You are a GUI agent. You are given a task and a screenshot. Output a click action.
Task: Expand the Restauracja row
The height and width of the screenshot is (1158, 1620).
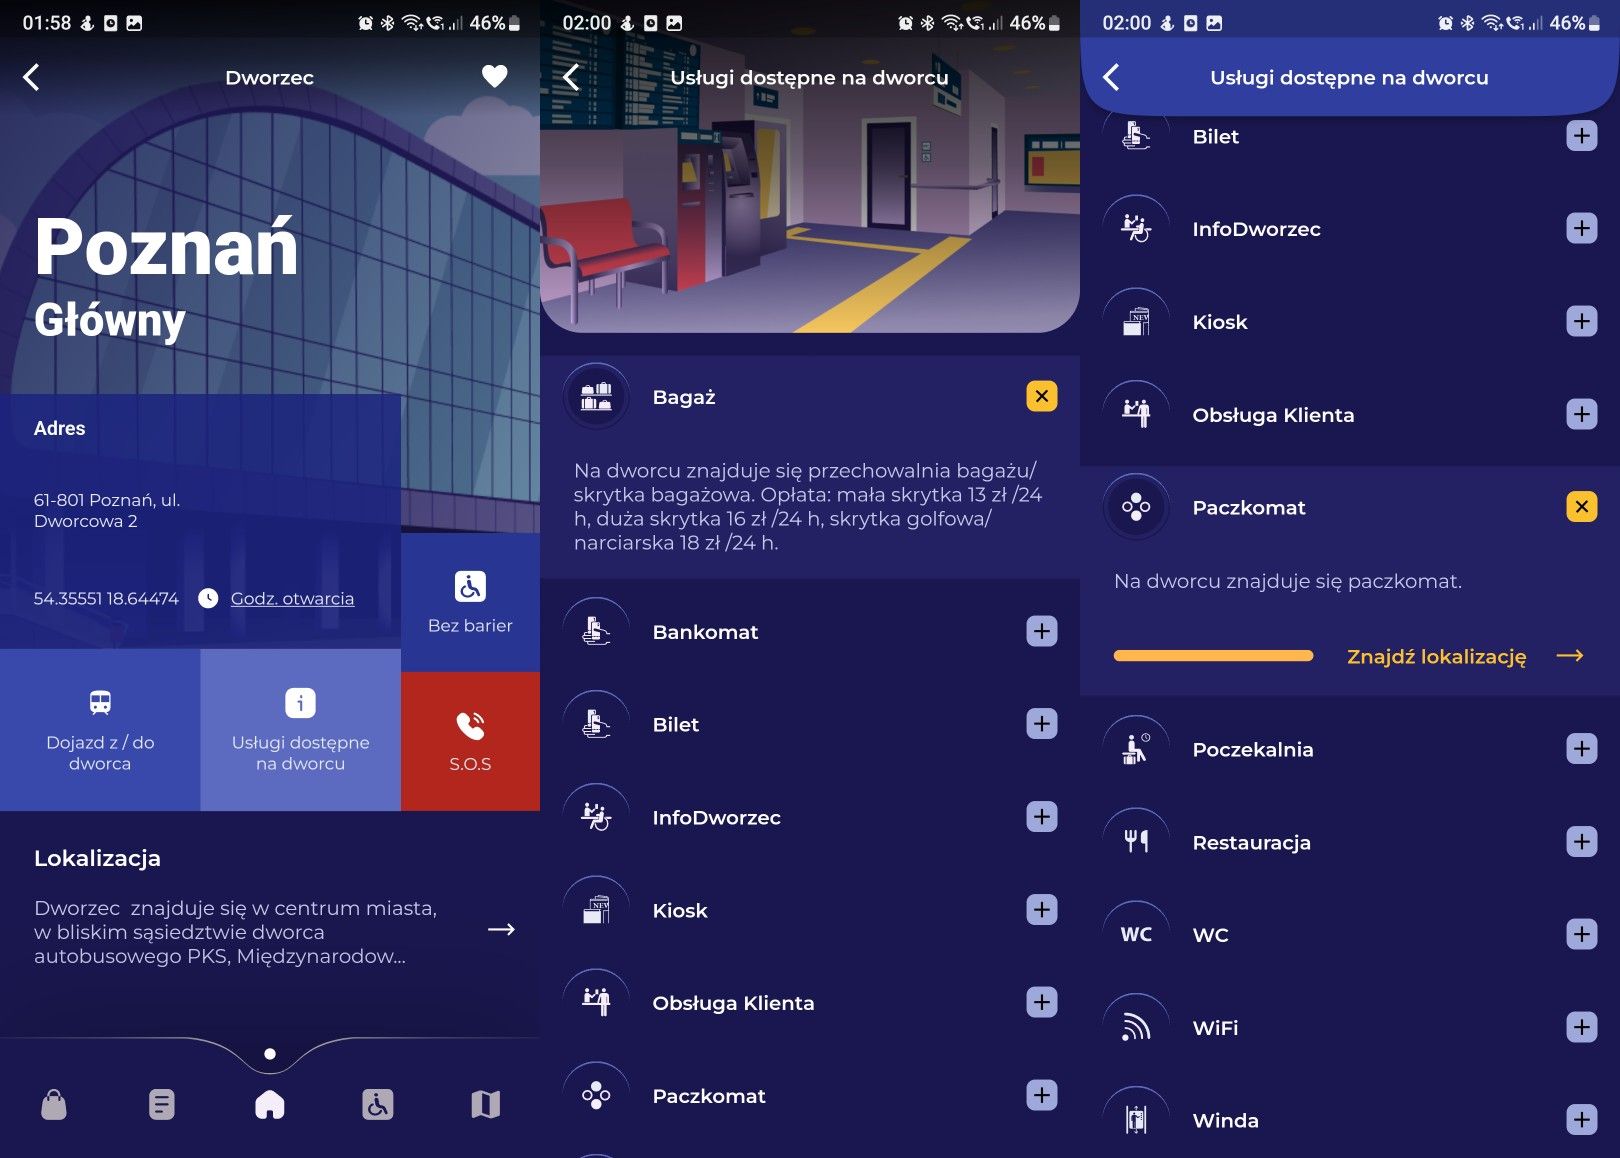[1582, 842]
